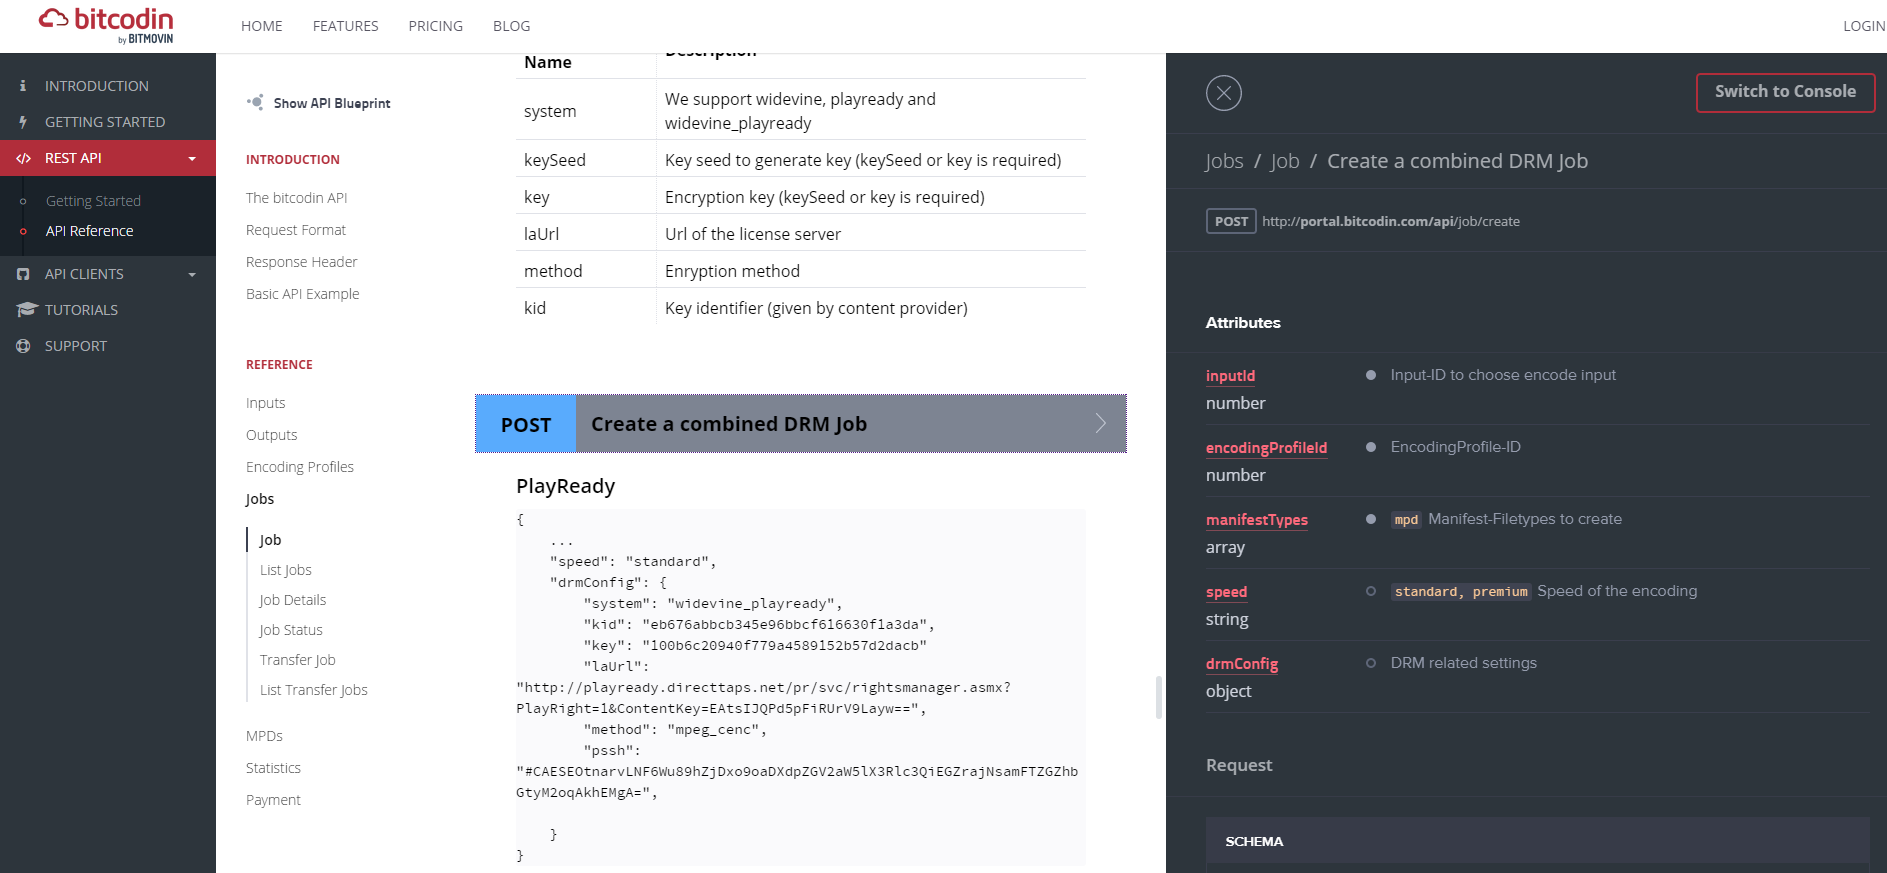1887x873 pixels.
Task: Click the Show API Blueprint icon
Action: coord(256,102)
